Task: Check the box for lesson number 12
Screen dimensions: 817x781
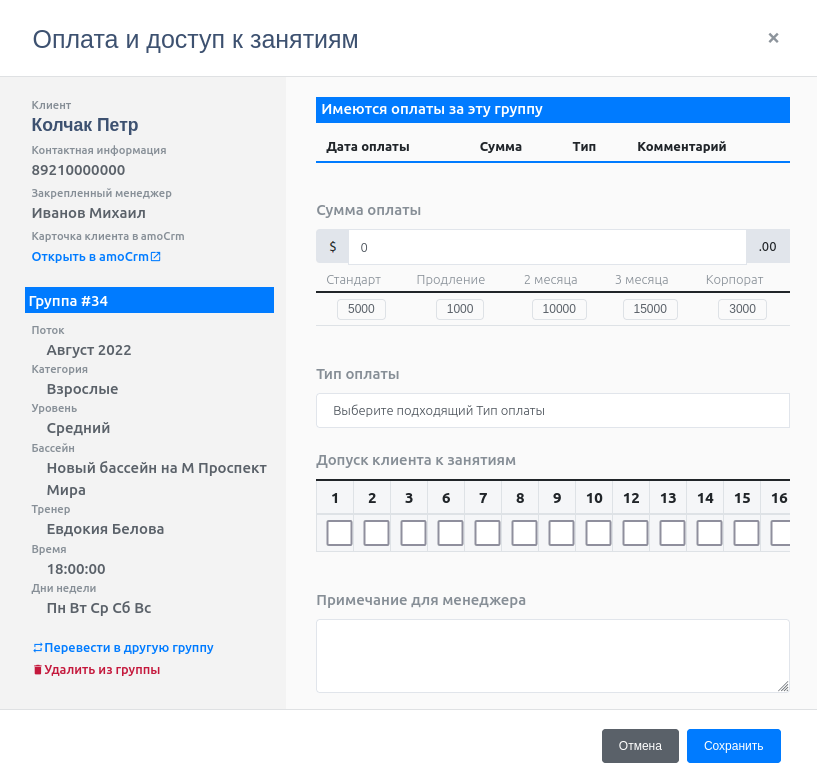Action: (x=630, y=533)
